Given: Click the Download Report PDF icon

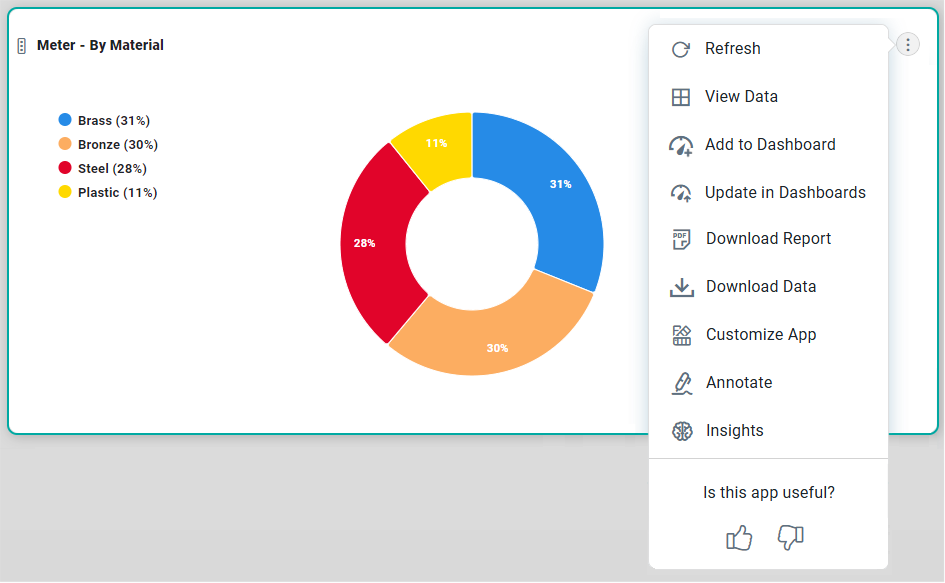Looking at the screenshot, I should coord(681,239).
